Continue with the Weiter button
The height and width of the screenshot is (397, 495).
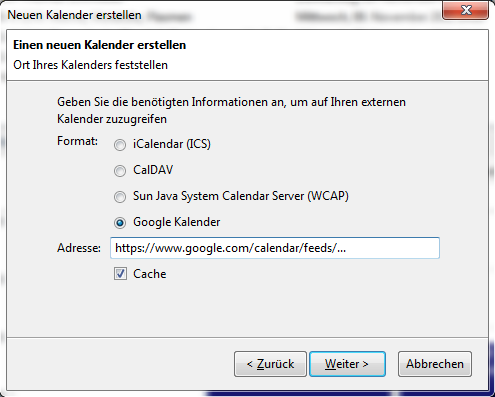pyautogui.click(x=347, y=364)
